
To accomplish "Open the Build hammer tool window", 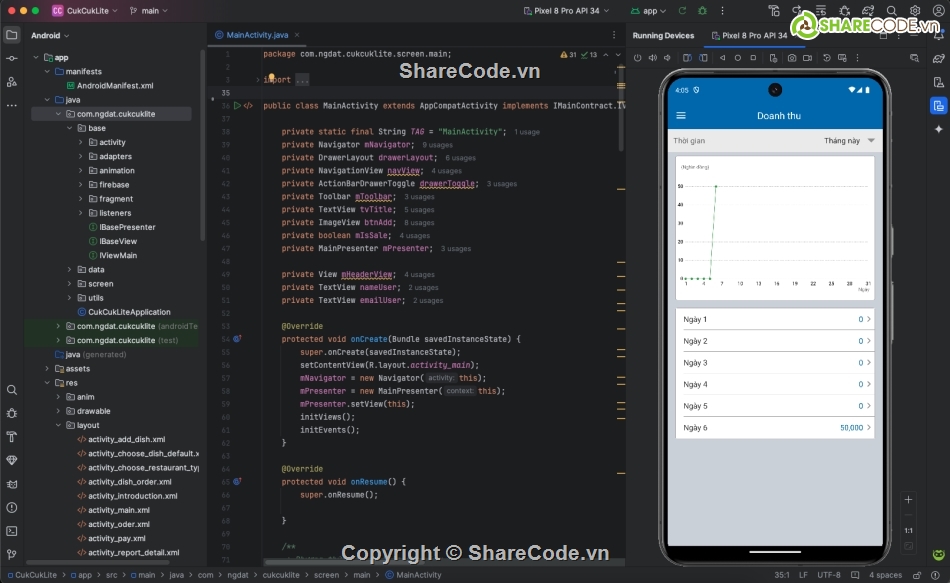I will click(12, 437).
